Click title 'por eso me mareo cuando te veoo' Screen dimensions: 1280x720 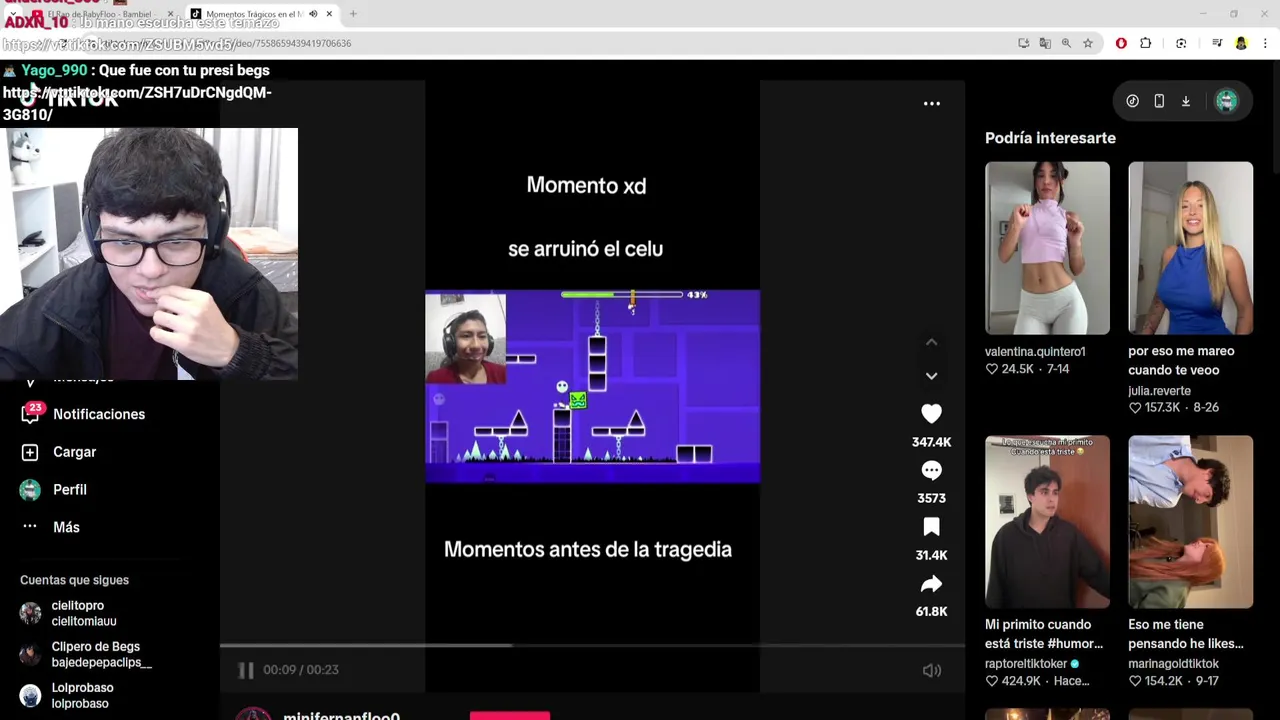pyautogui.click(x=1181, y=360)
